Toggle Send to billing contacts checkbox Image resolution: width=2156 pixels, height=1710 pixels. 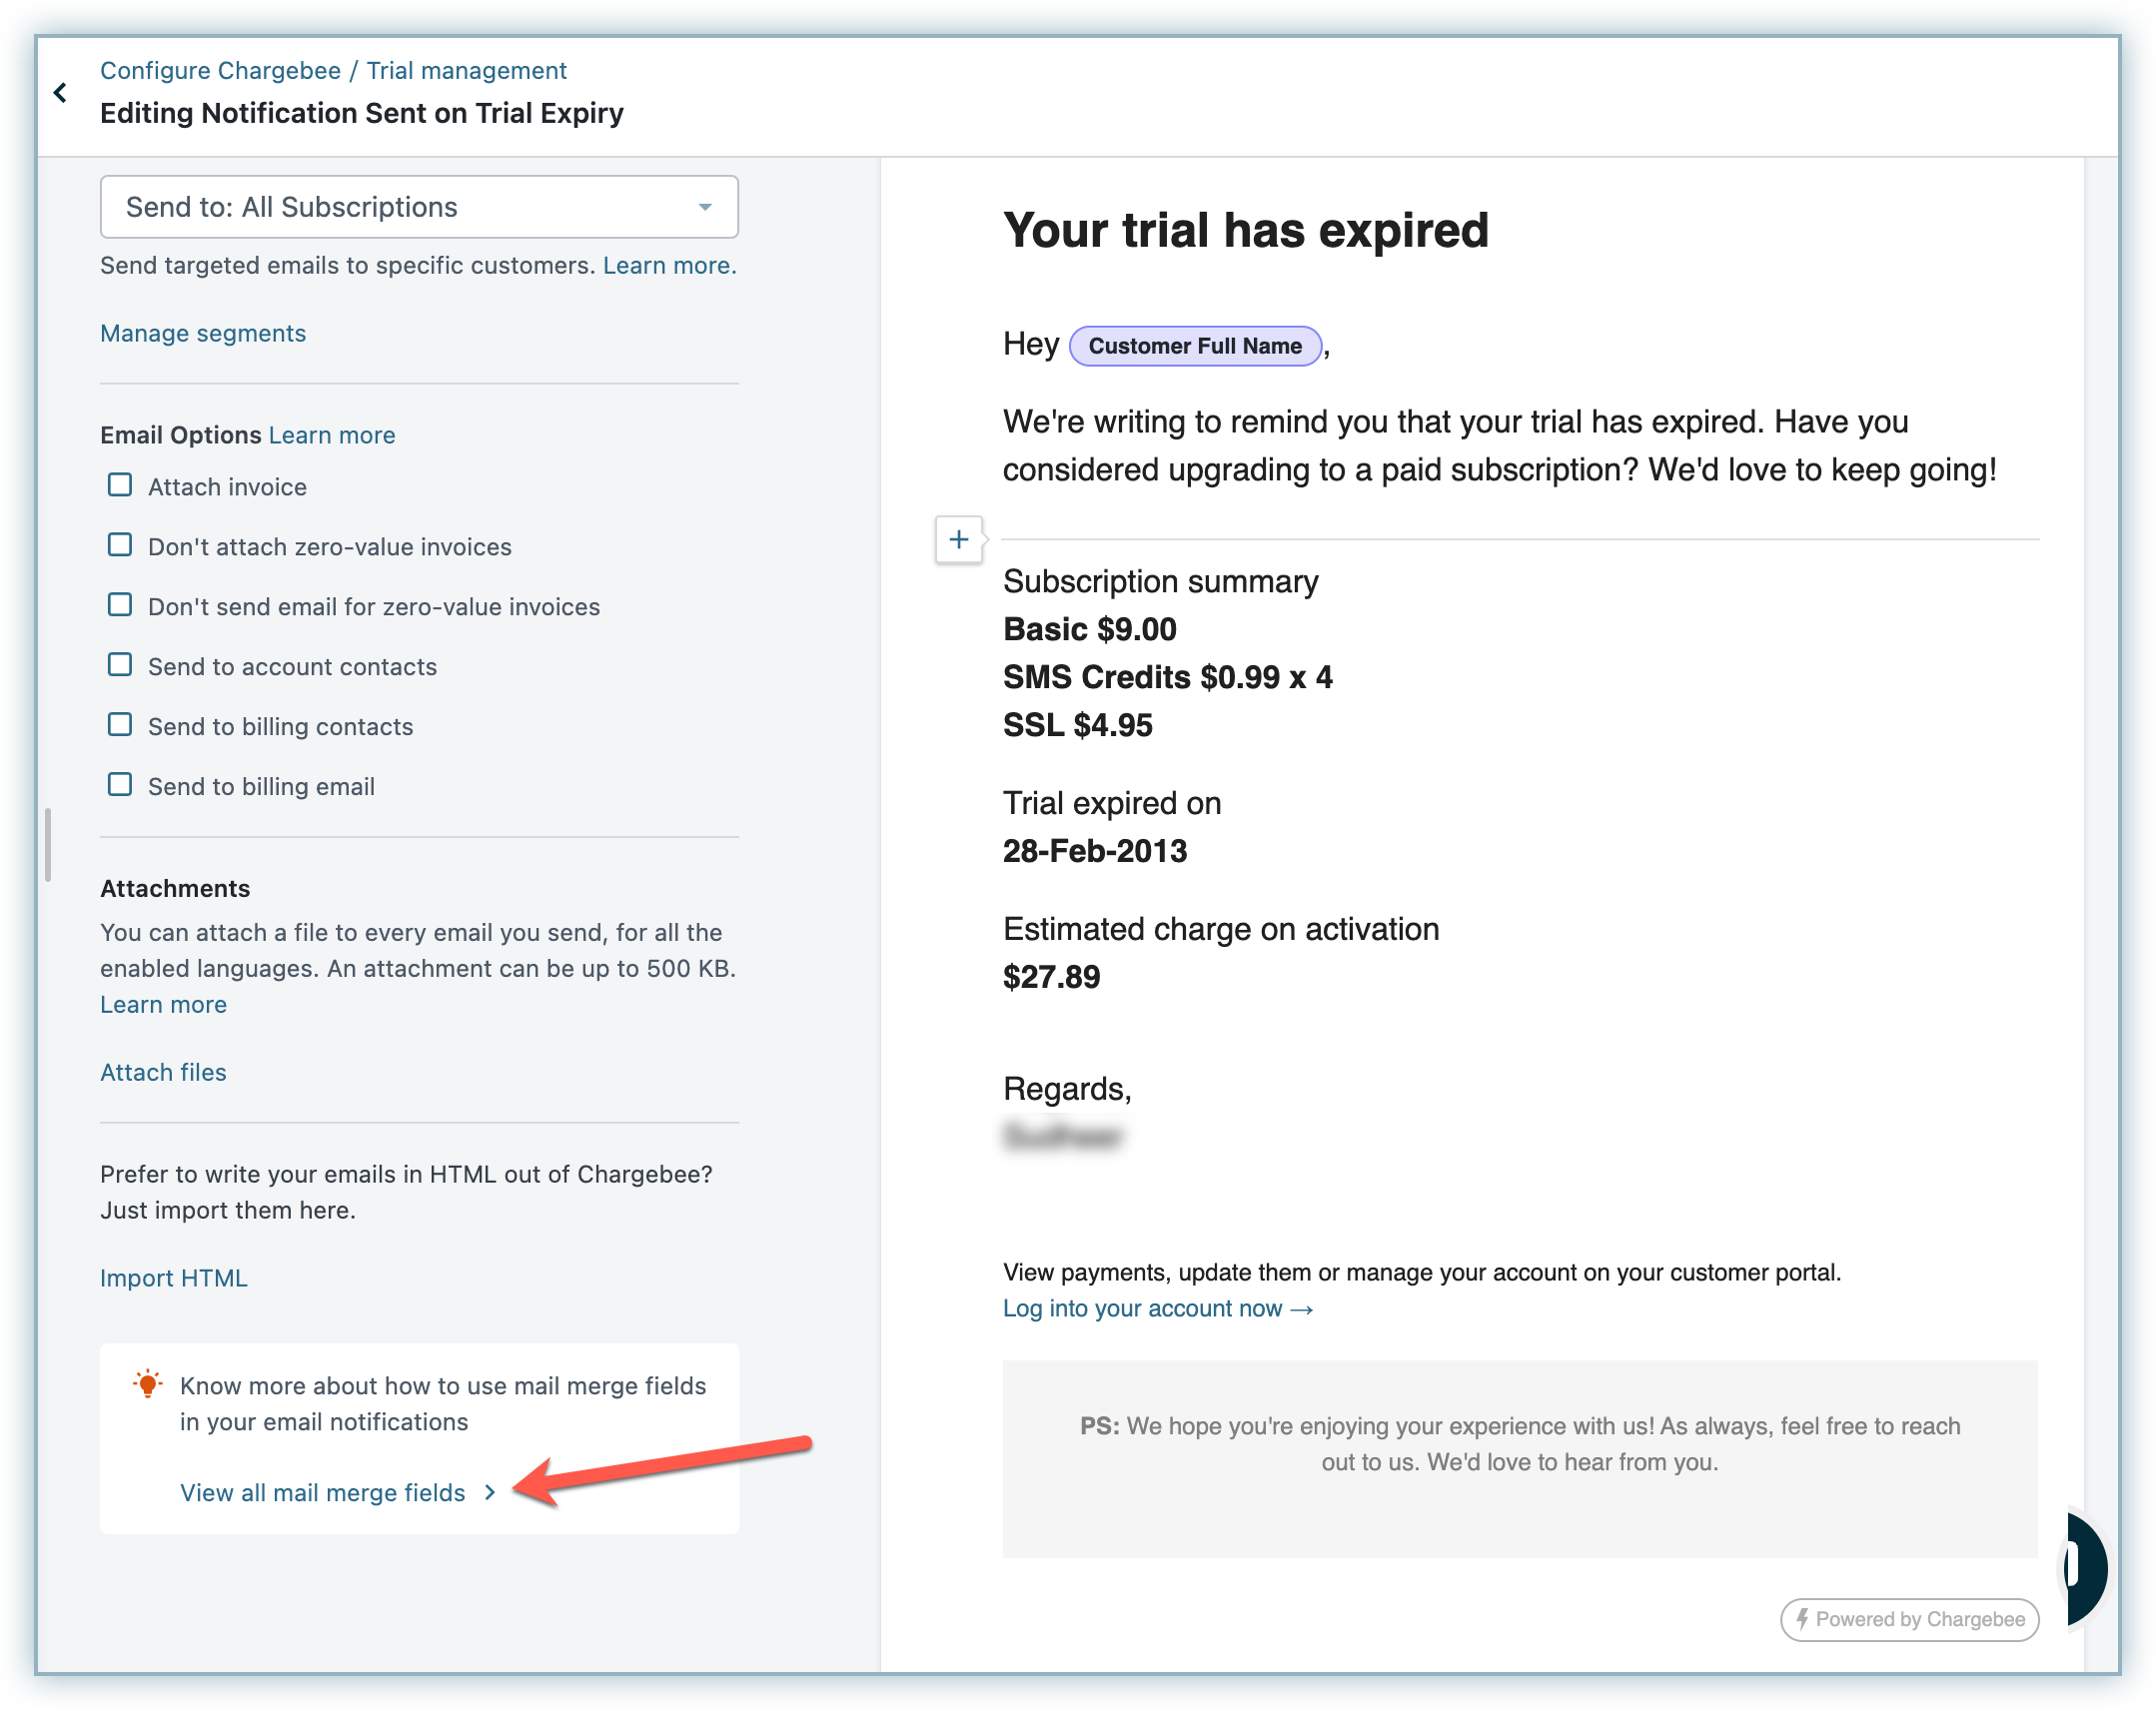120,726
